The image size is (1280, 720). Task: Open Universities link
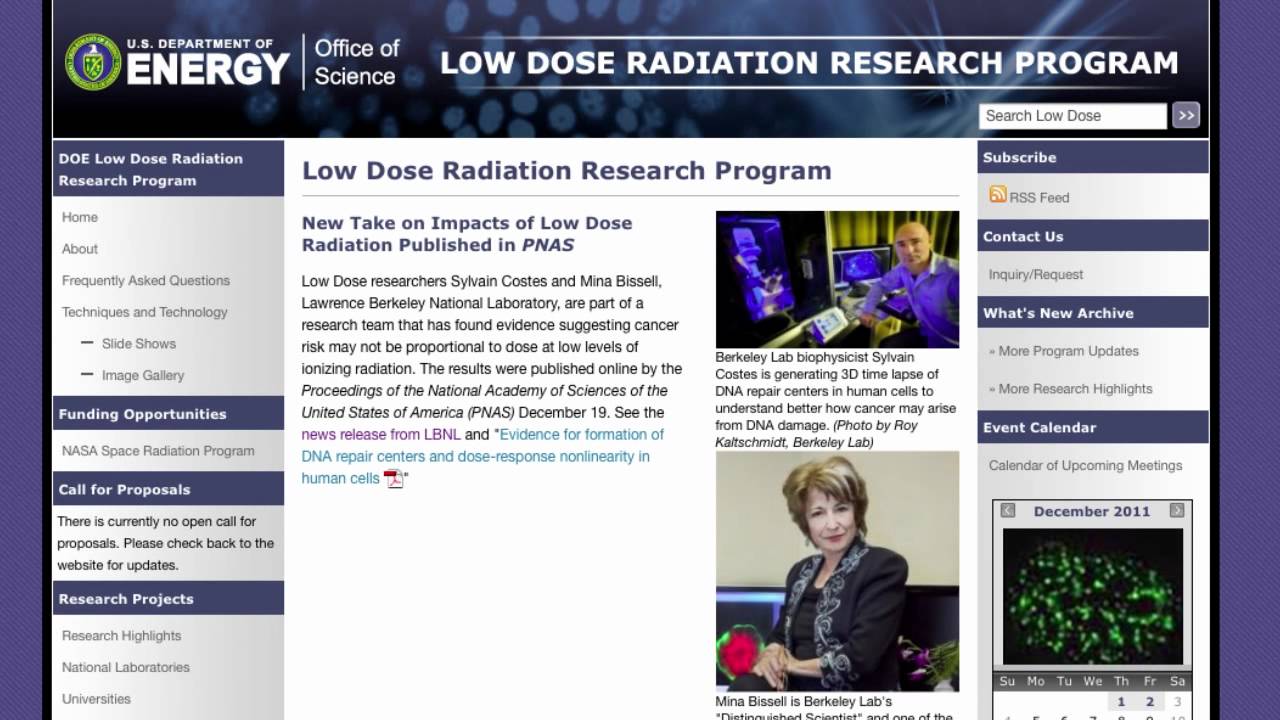click(96, 699)
